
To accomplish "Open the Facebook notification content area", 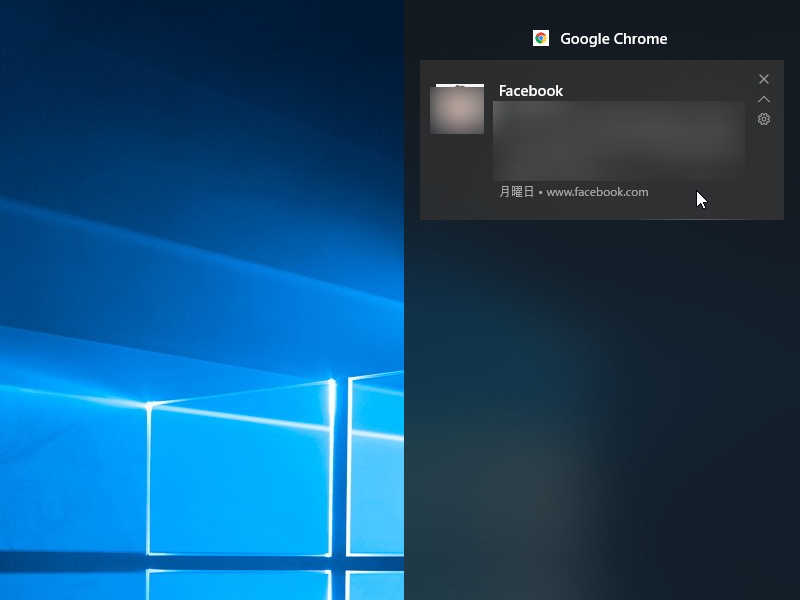I will [x=618, y=140].
